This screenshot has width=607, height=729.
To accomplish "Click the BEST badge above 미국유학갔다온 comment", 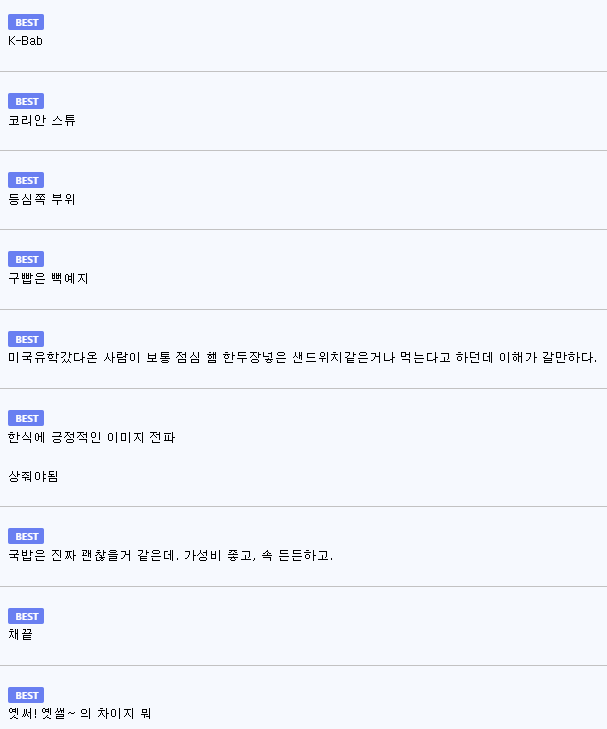I will pos(26,339).
